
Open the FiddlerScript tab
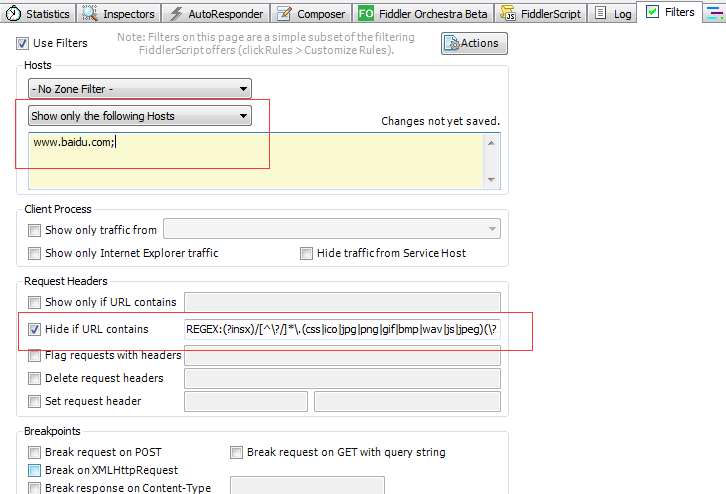(x=541, y=13)
